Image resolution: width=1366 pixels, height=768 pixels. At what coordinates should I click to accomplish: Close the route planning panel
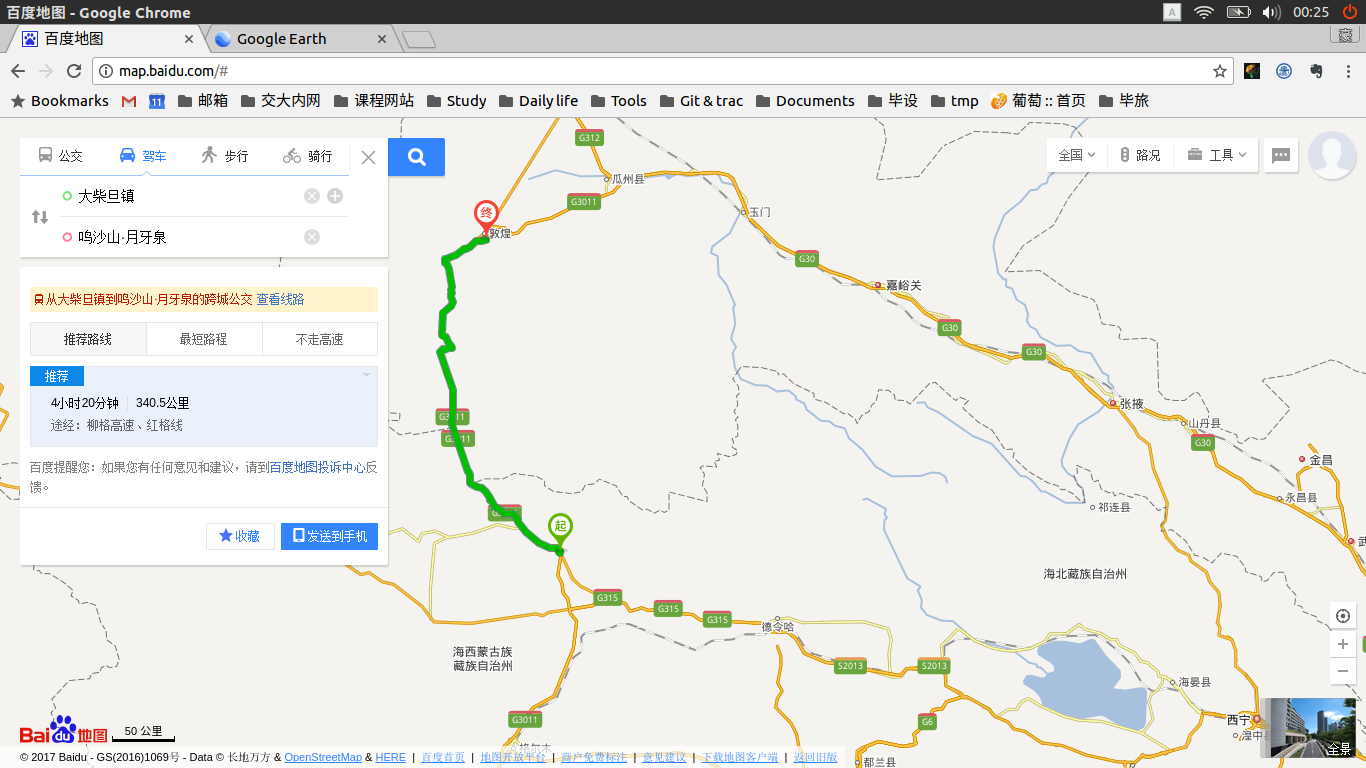(x=368, y=157)
